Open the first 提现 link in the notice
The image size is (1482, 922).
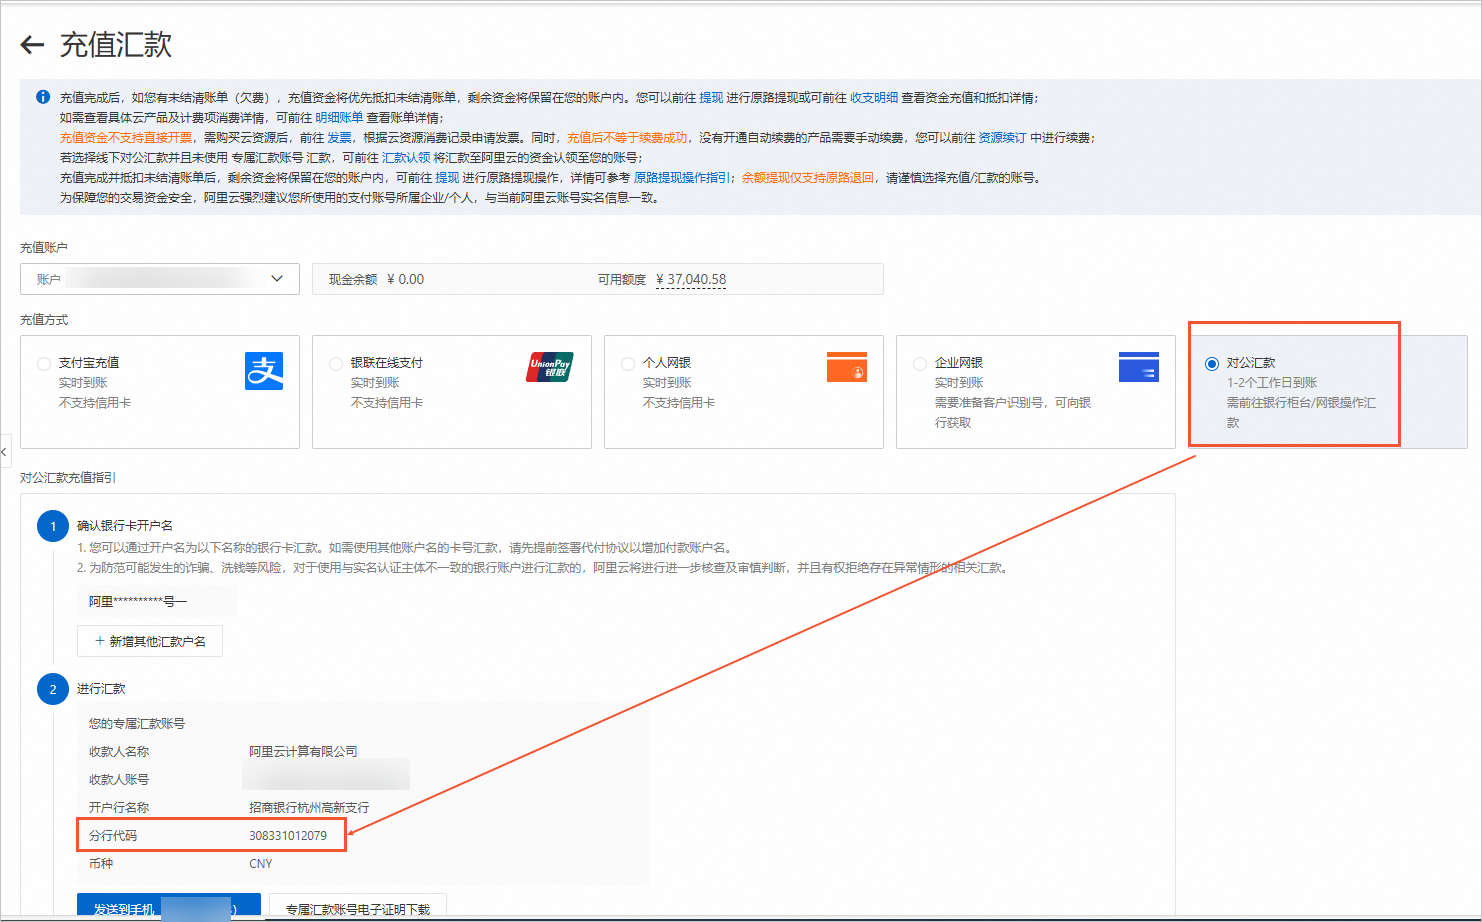coord(711,97)
